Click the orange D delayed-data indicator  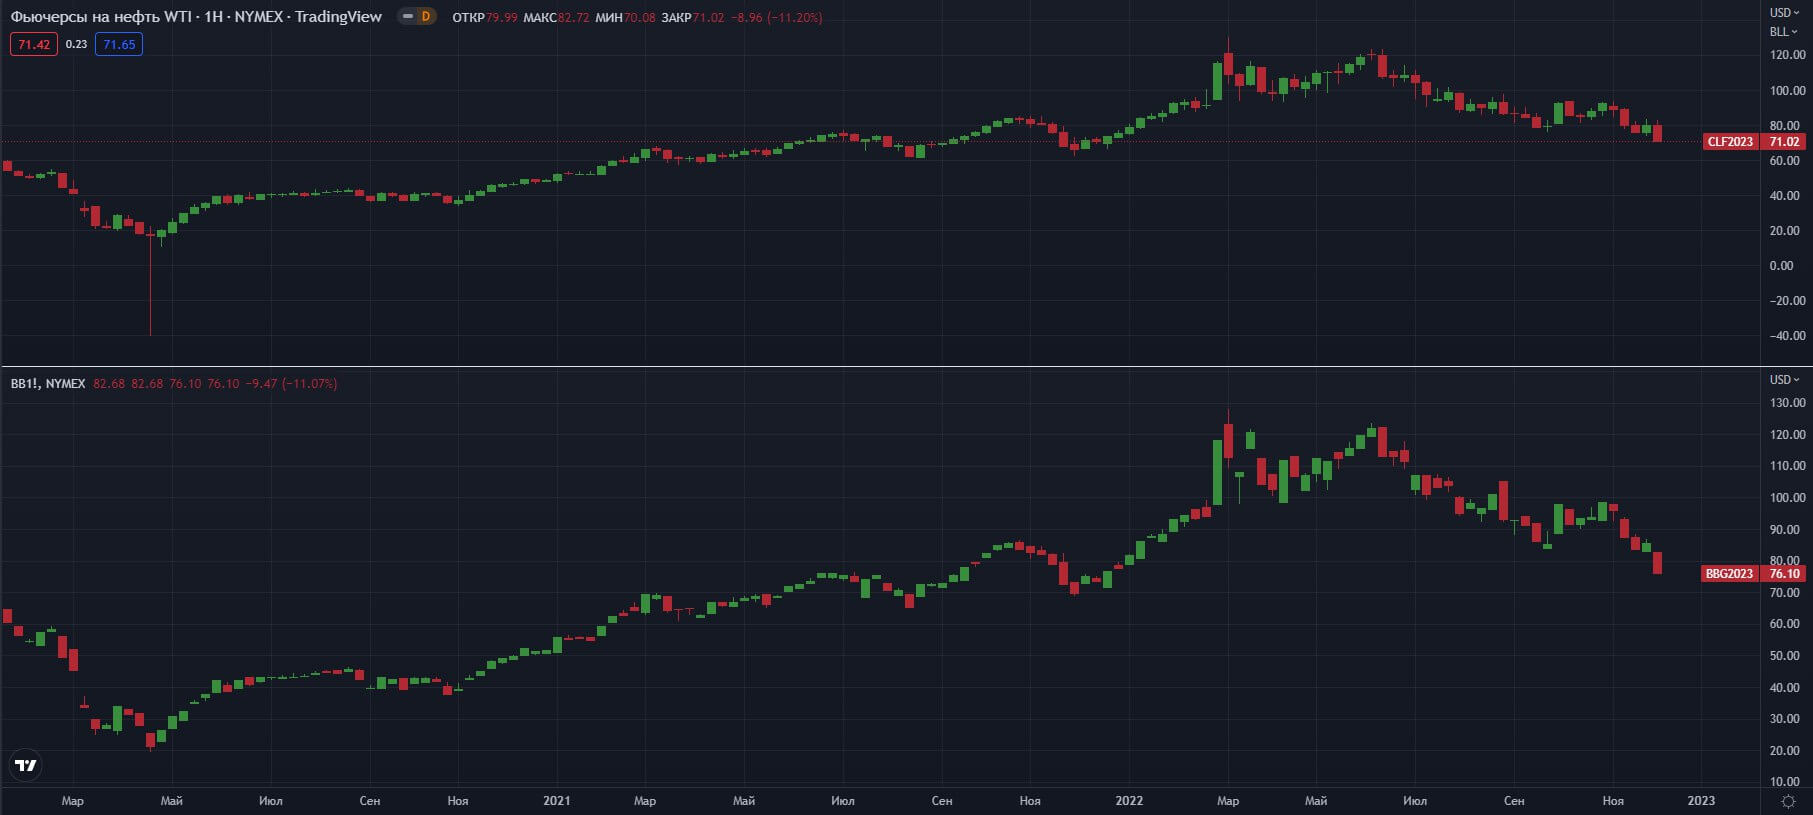[426, 17]
